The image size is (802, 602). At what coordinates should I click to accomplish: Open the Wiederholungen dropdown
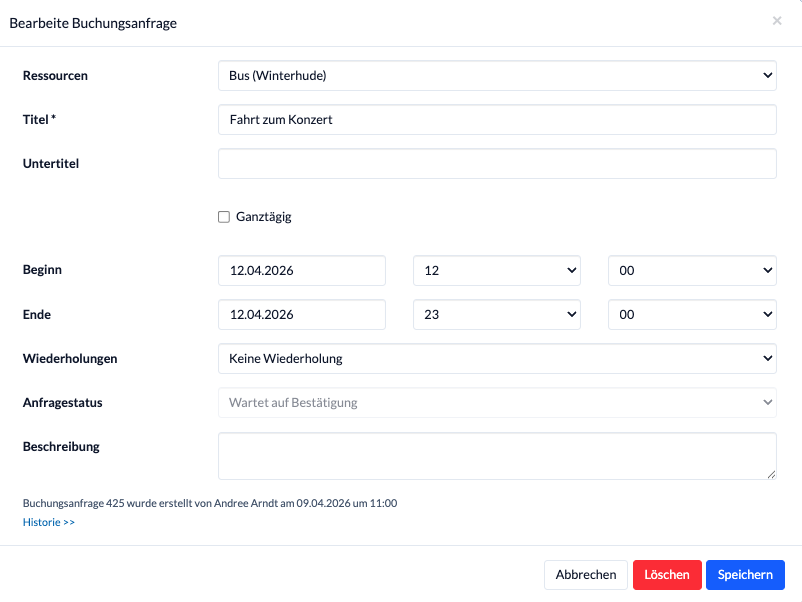tap(497, 358)
